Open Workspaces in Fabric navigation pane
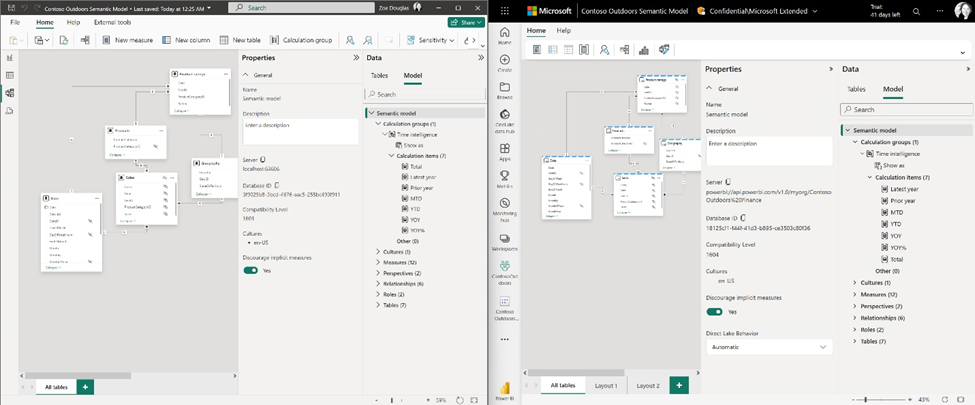 click(x=504, y=241)
